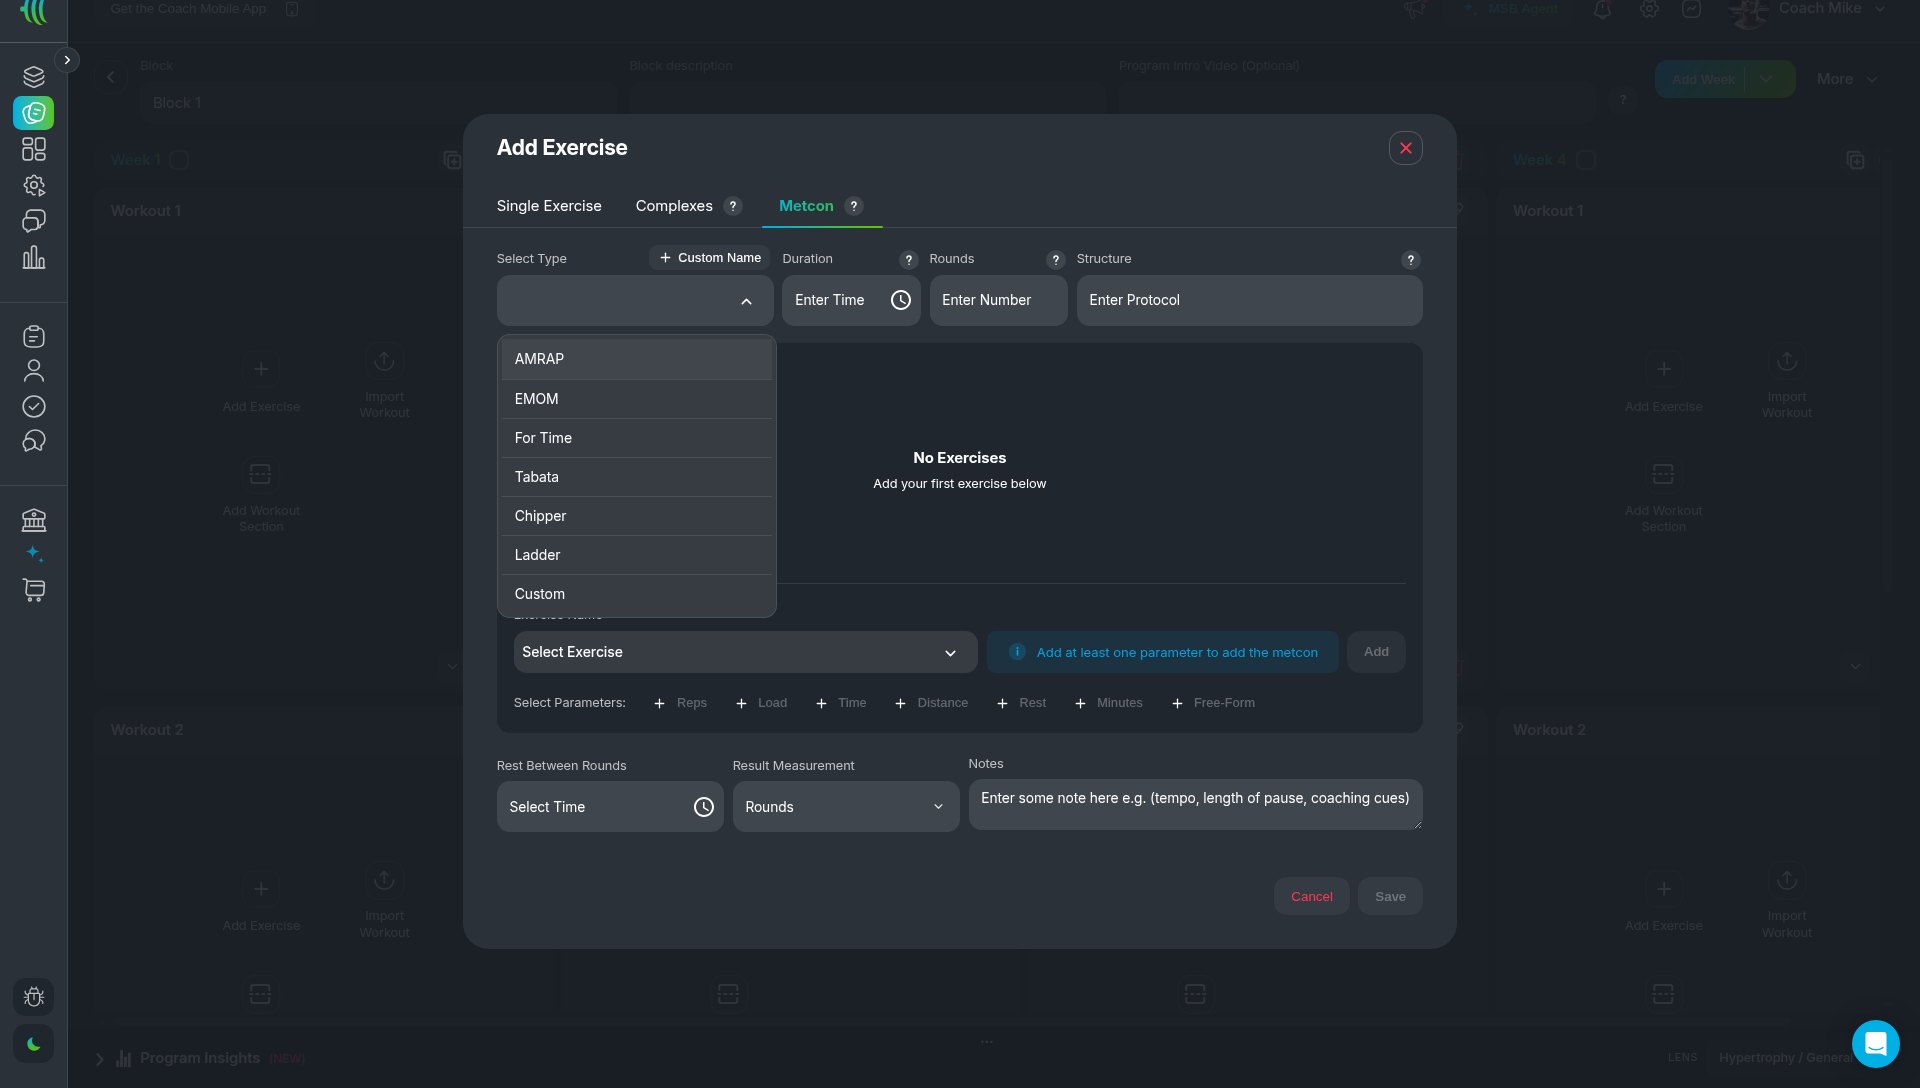Switch to the Single Exercise tab
This screenshot has width=1920, height=1088.
tap(549, 206)
